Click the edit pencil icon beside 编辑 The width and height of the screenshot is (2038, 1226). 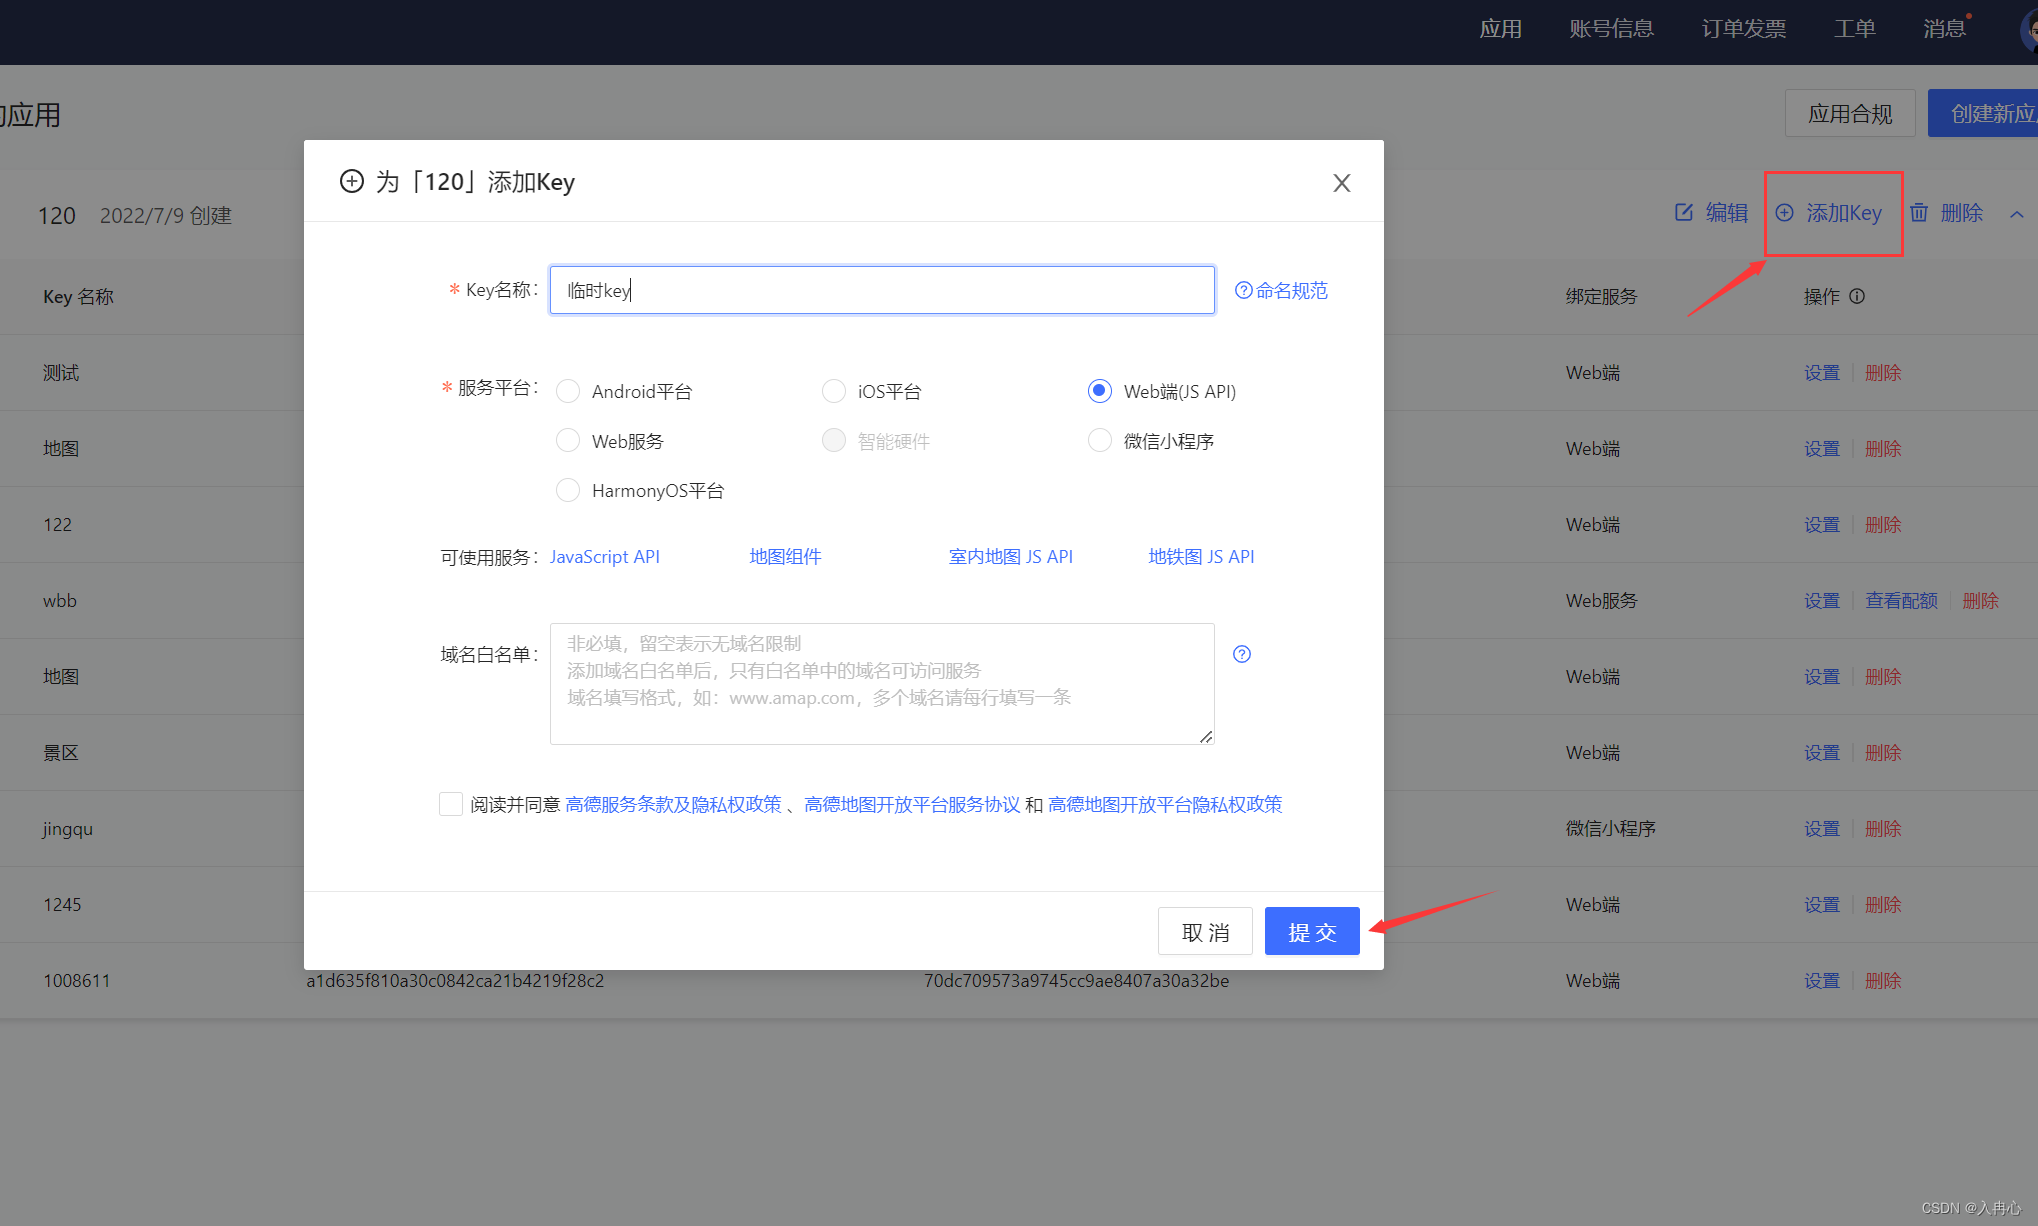(1684, 212)
